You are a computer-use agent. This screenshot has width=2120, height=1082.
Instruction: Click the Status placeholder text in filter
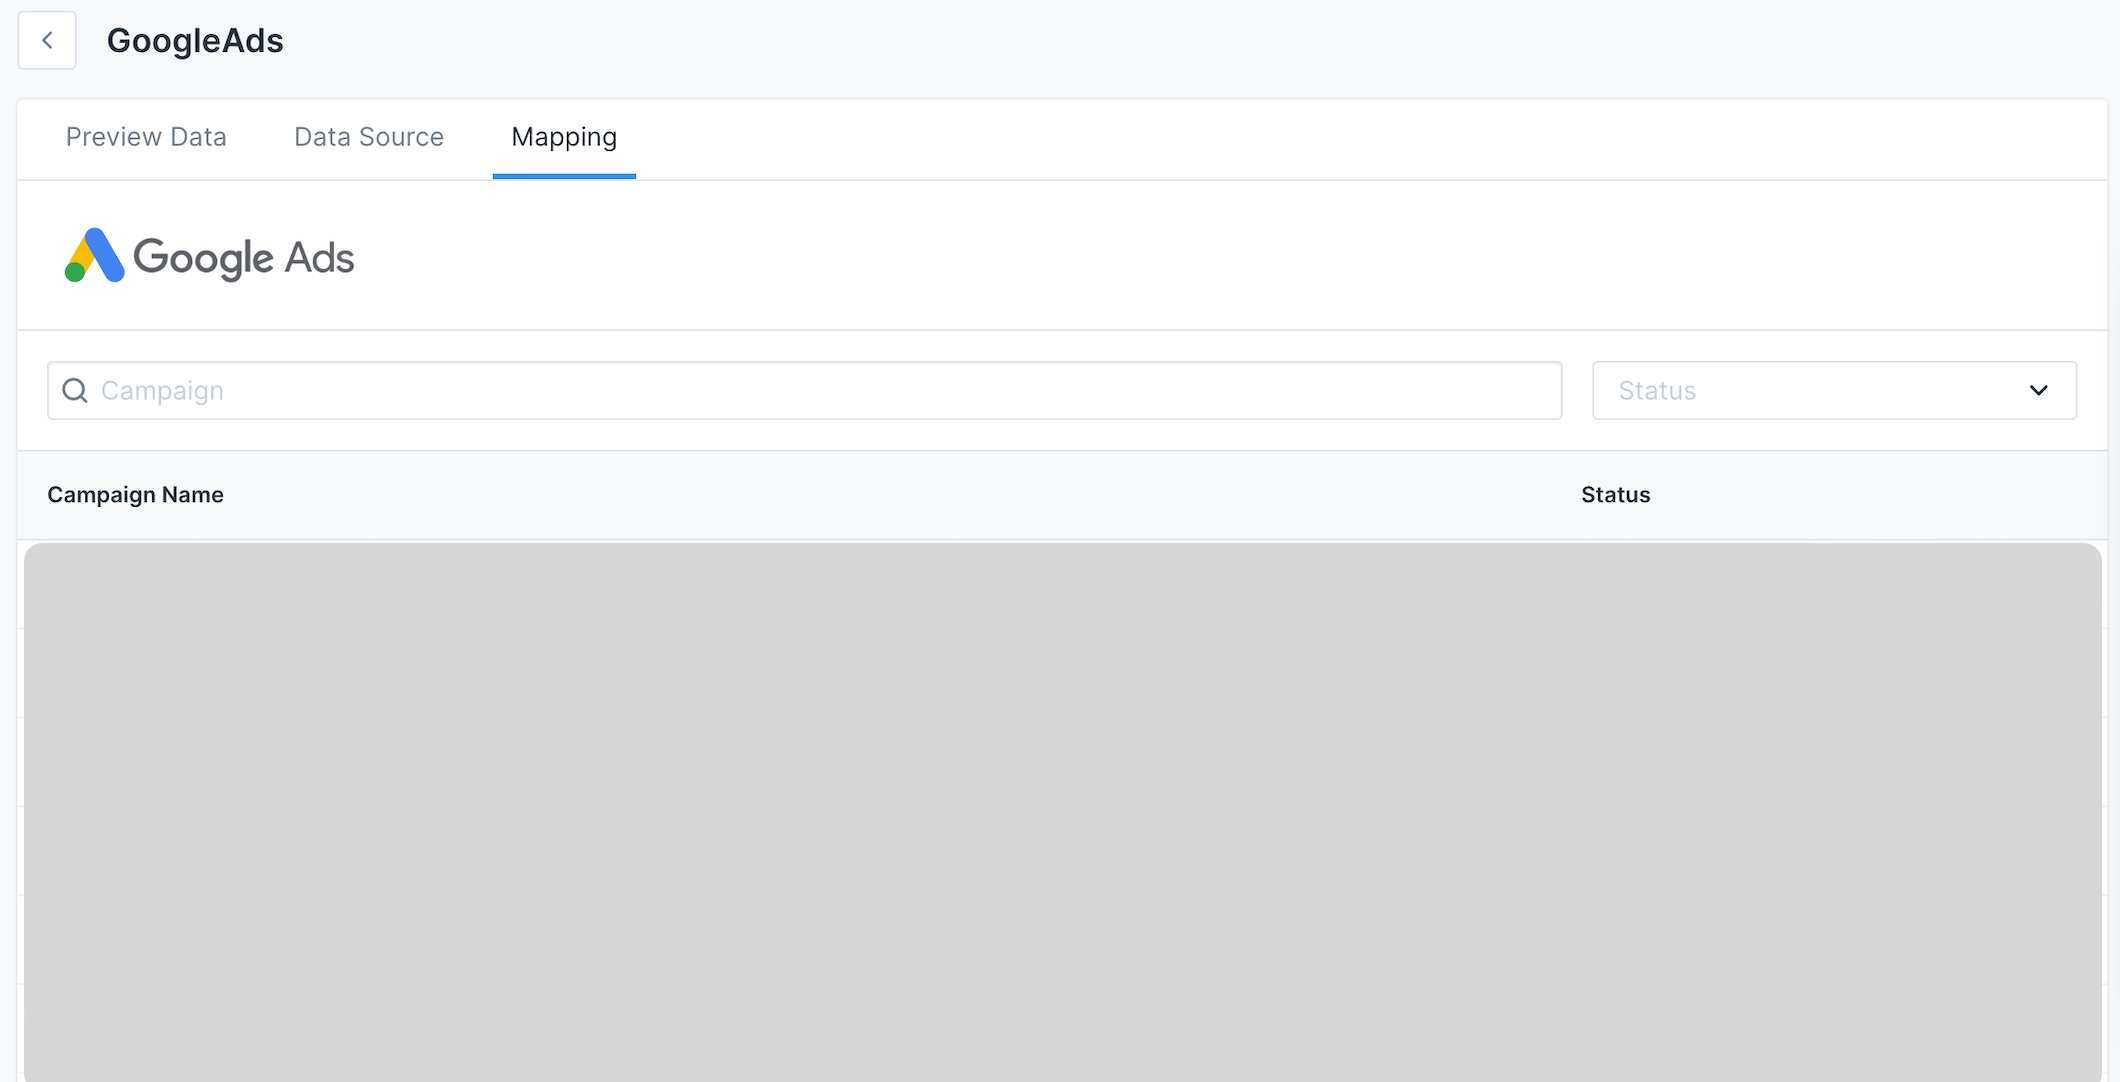[x=1657, y=390]
